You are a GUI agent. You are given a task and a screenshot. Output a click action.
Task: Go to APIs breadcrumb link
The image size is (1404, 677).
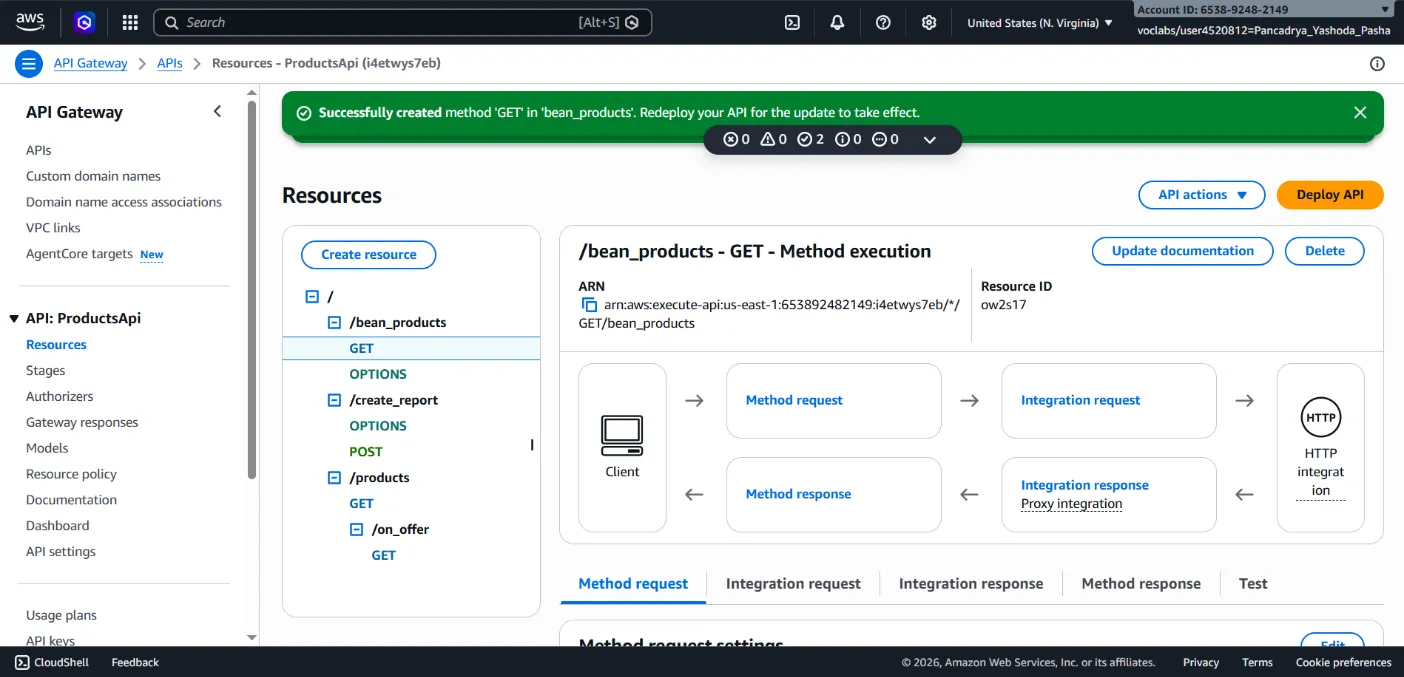click(x=170, y=63)
